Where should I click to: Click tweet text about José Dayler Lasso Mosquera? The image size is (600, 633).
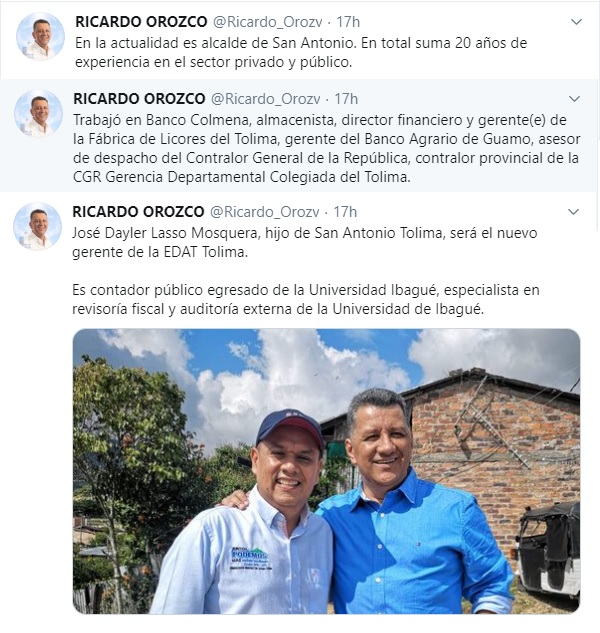pos(304,243)
